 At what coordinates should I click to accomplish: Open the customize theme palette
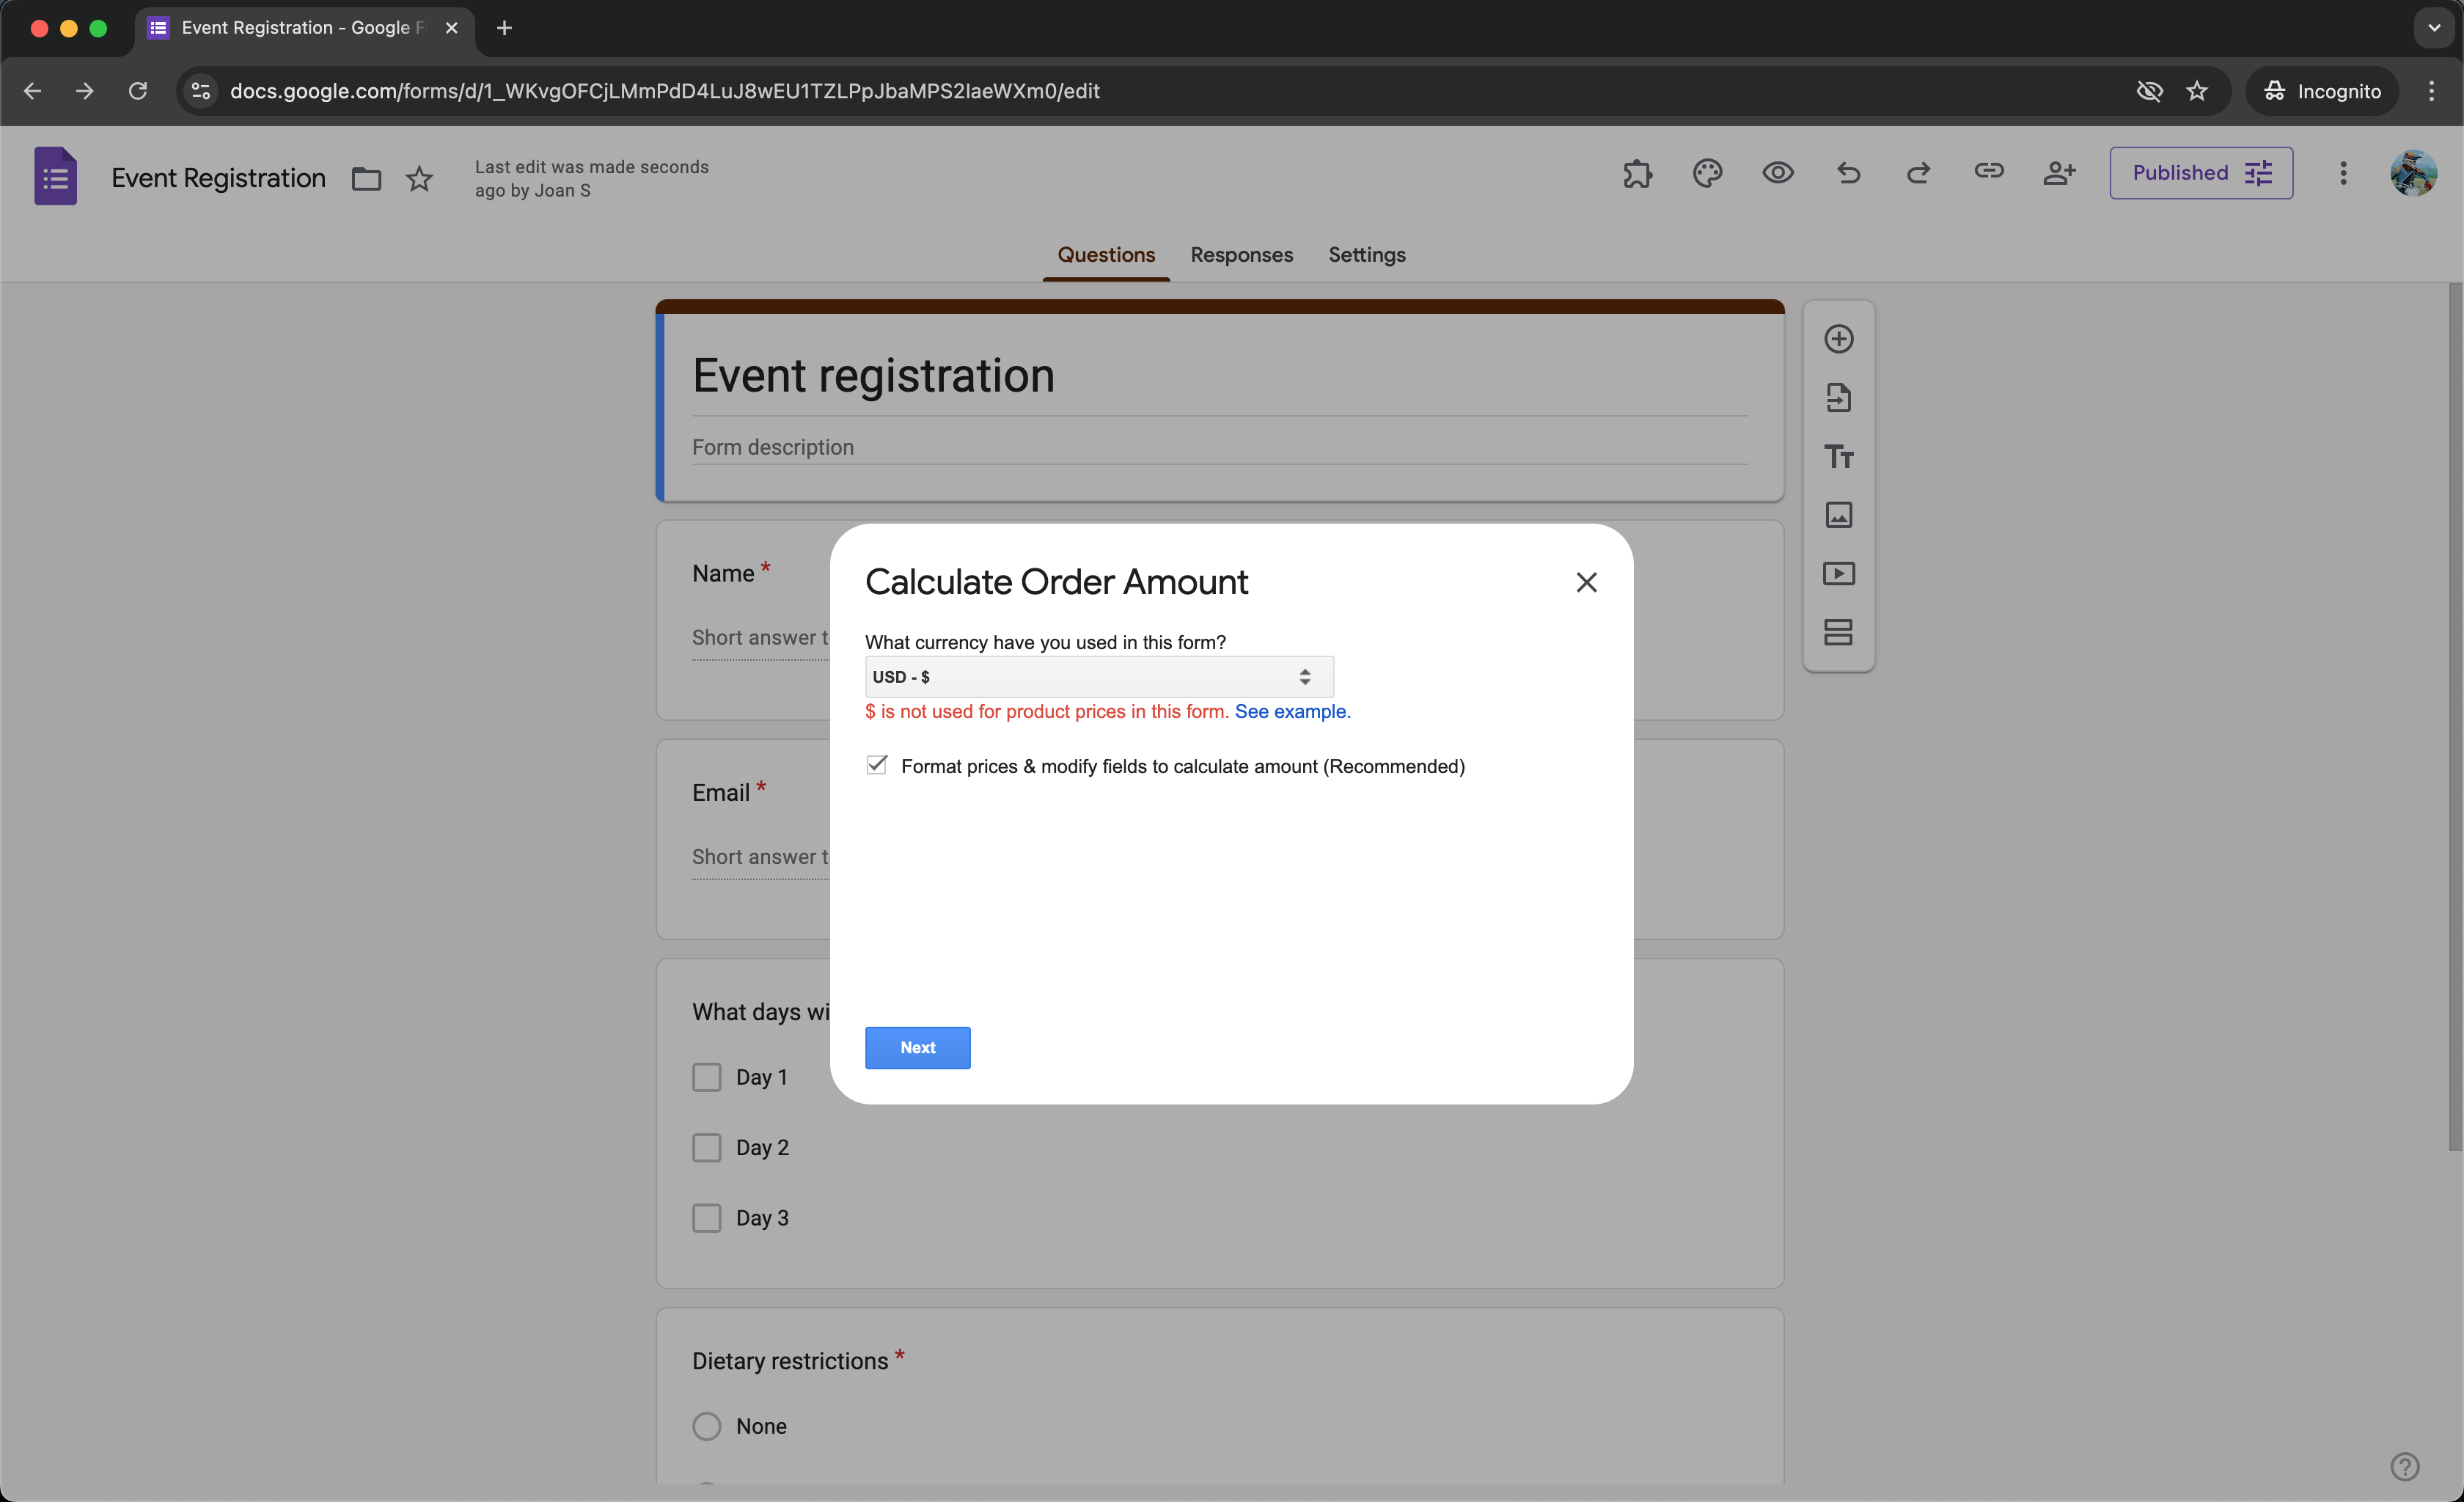tap(1707, 174)
